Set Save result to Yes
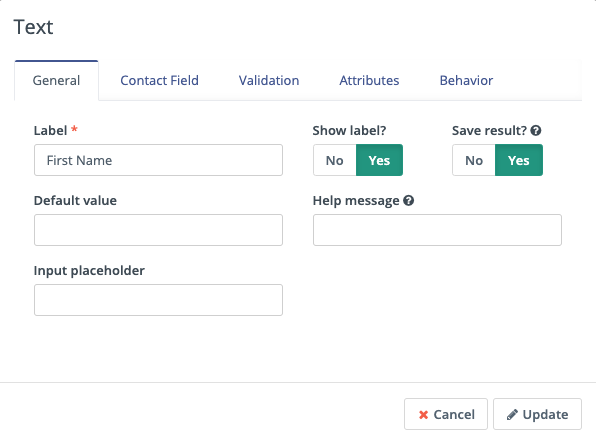Image resolution: width=596 pixels, height=443 pixels. coord(519,160)
